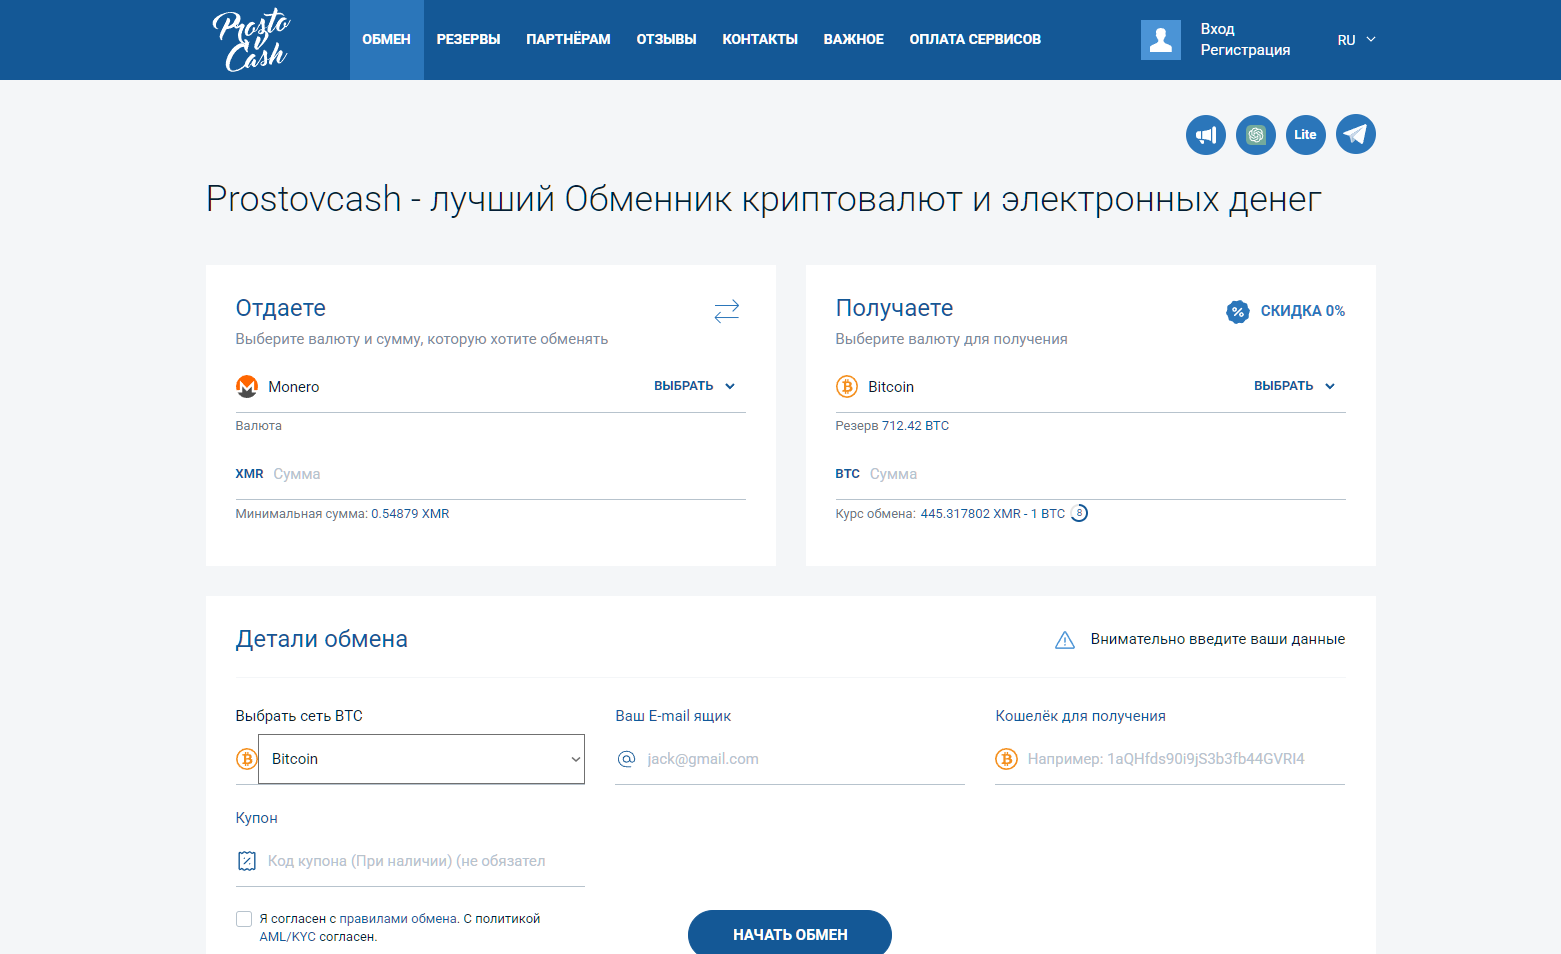Open the Telegram channel icon

1356,135
